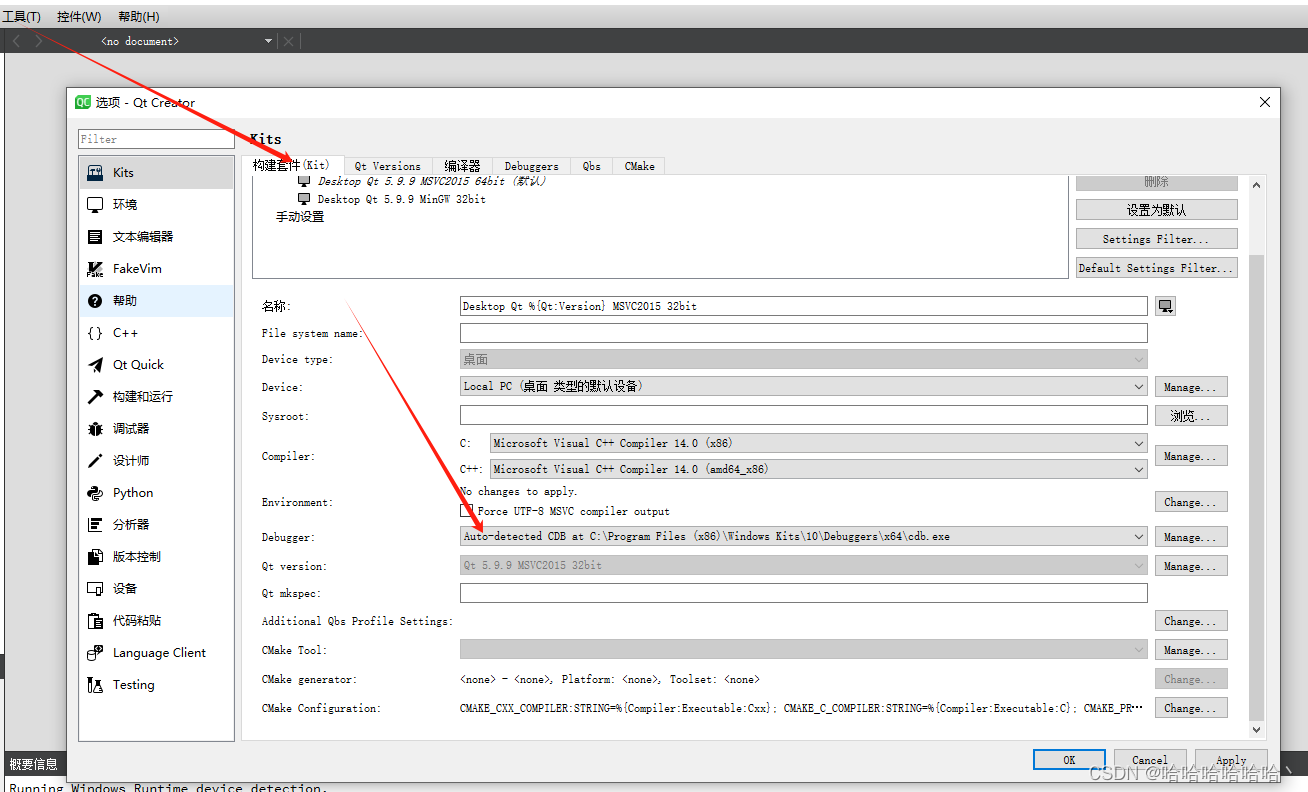Go forward with the right navigation arrow
1308x792 pixels.
pos(39,41)
